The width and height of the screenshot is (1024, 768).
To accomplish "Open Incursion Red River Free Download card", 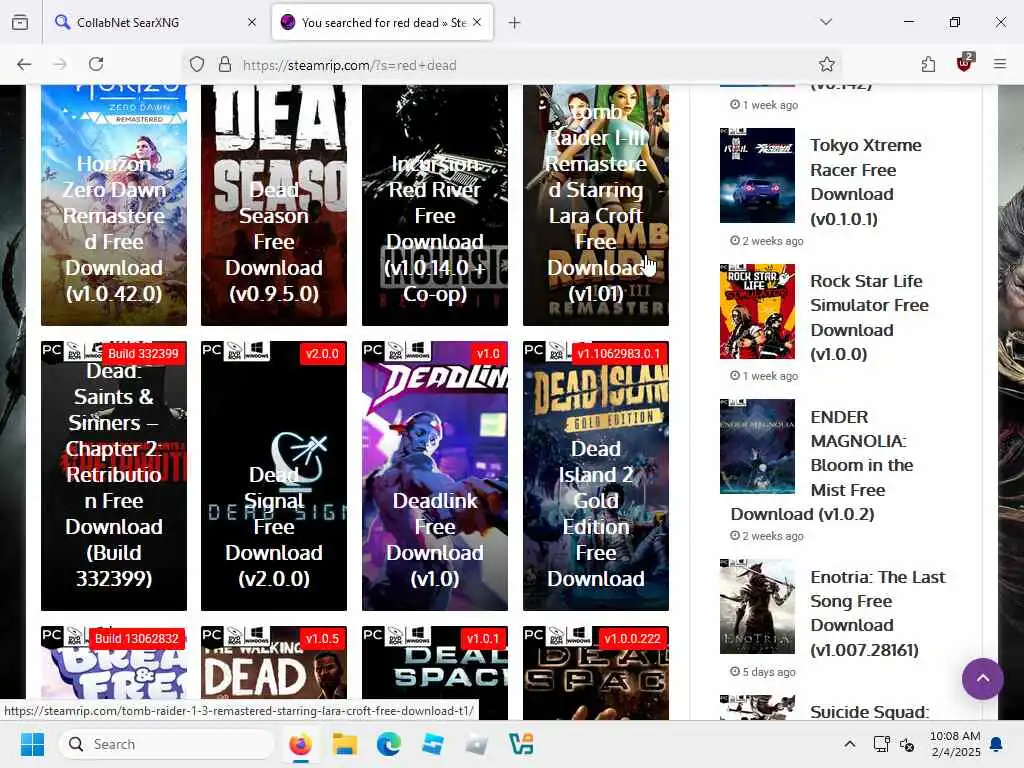I will point(435,205).
